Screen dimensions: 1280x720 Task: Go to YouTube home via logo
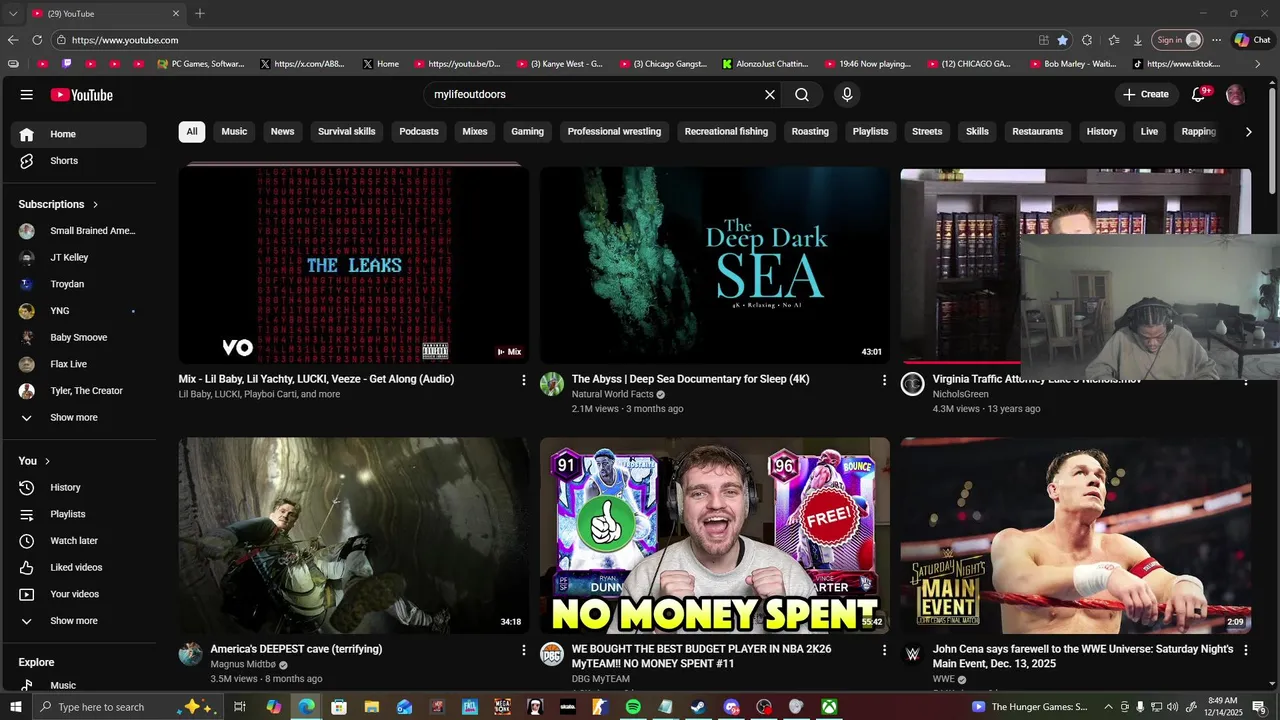pos(82,95)
